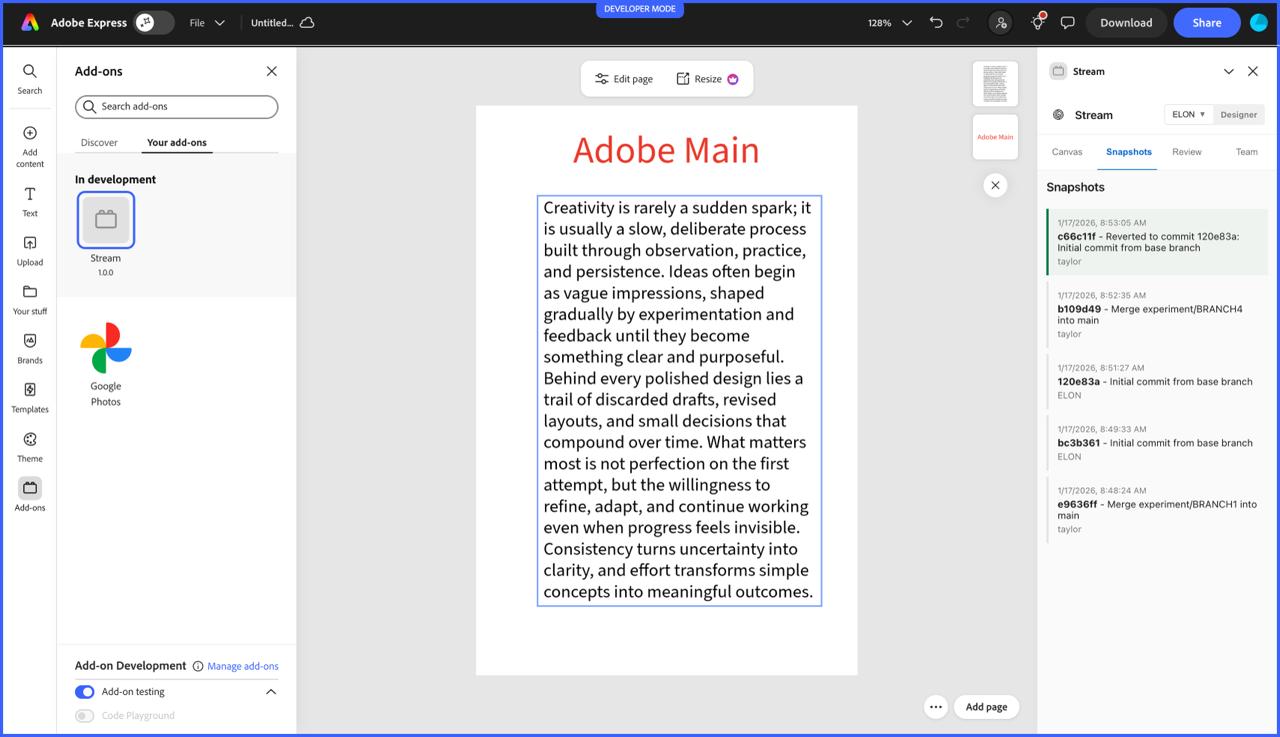Open the Search panel in left sidebar
Screen dimensions: 1280x737
[x=30, y=79]
